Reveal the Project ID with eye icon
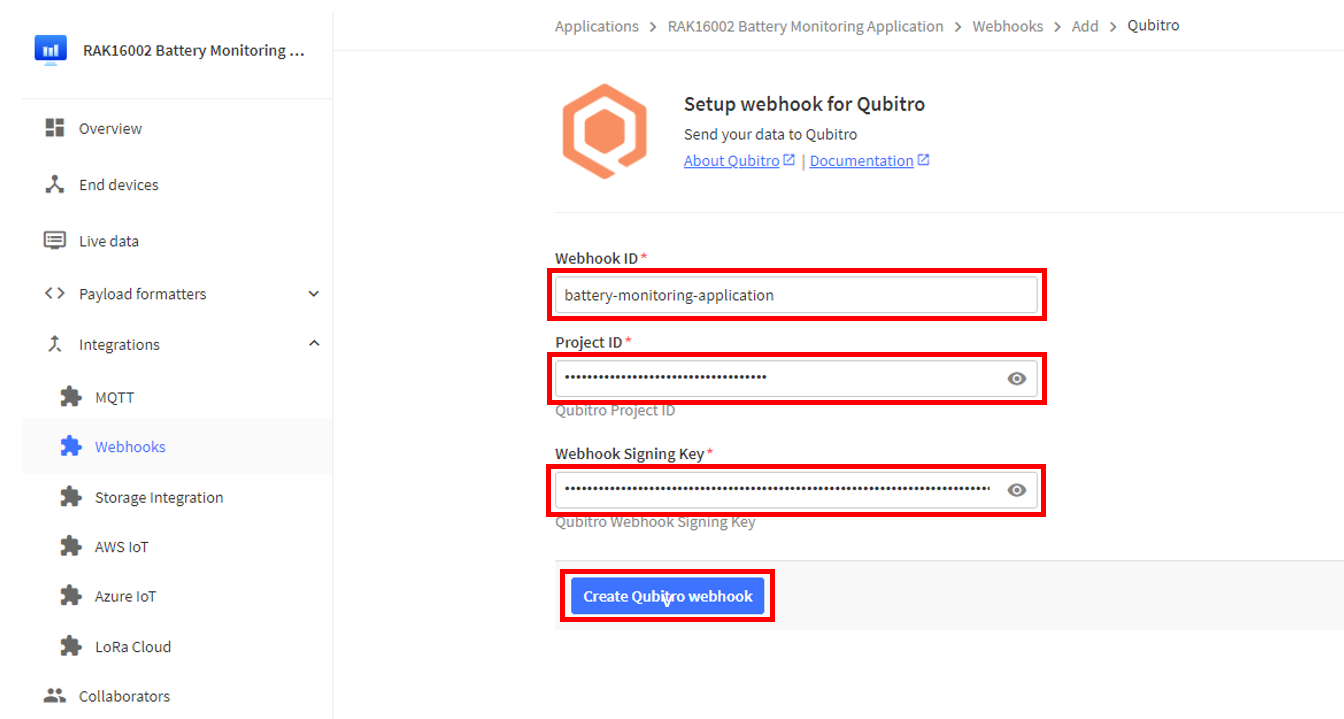The image size is (1344, 719). pos(1017,378)
